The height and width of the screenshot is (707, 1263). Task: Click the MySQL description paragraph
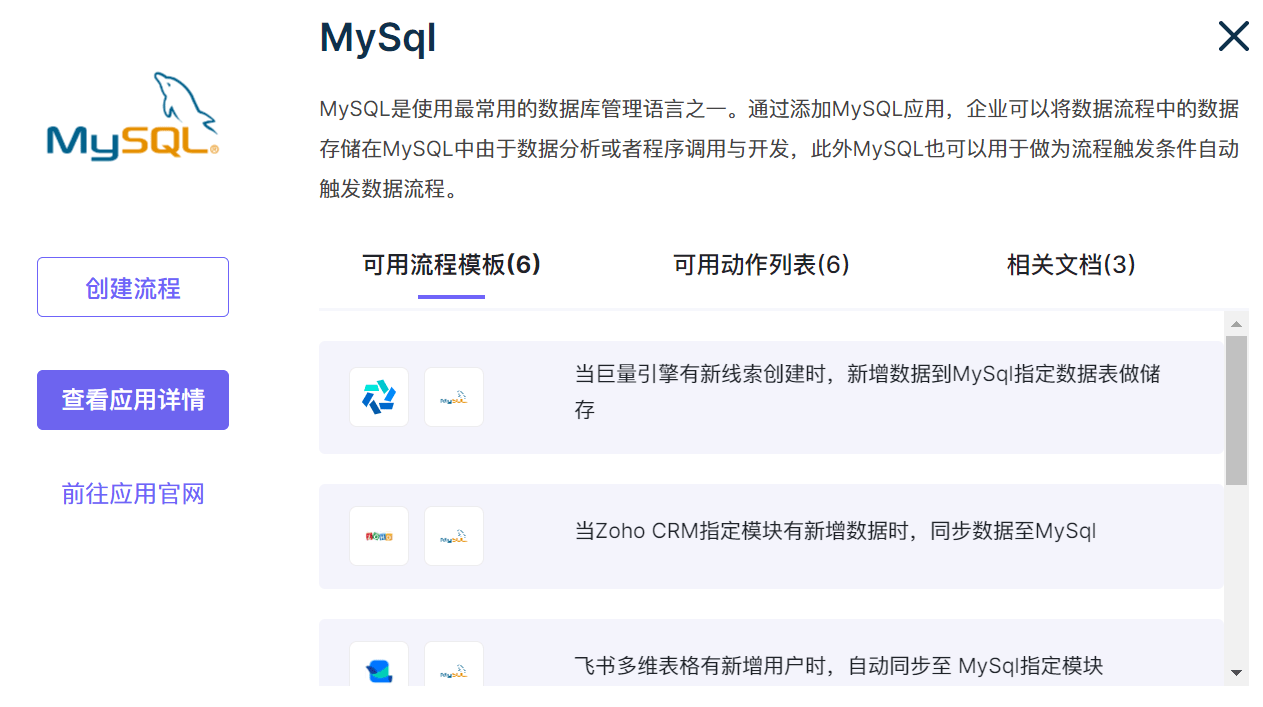point(779,149)
